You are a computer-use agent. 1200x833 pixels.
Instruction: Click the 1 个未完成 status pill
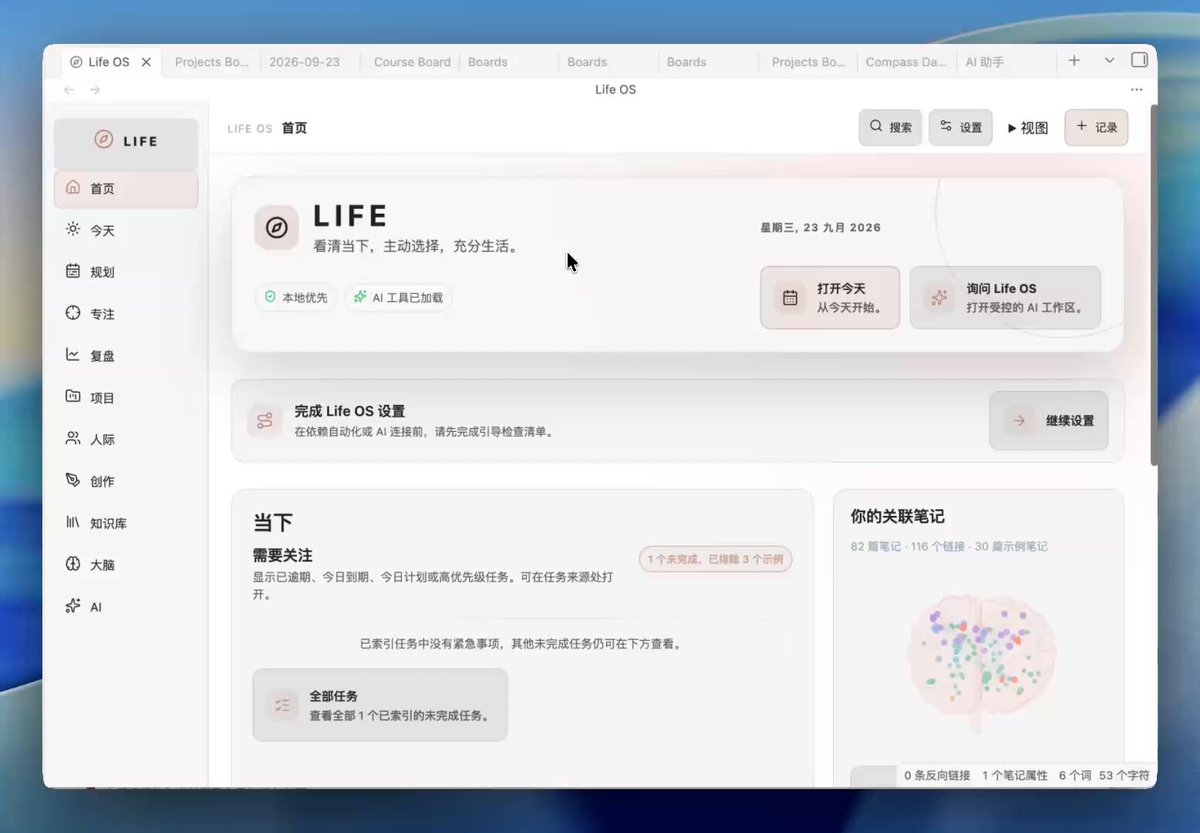tap(716, 559)
